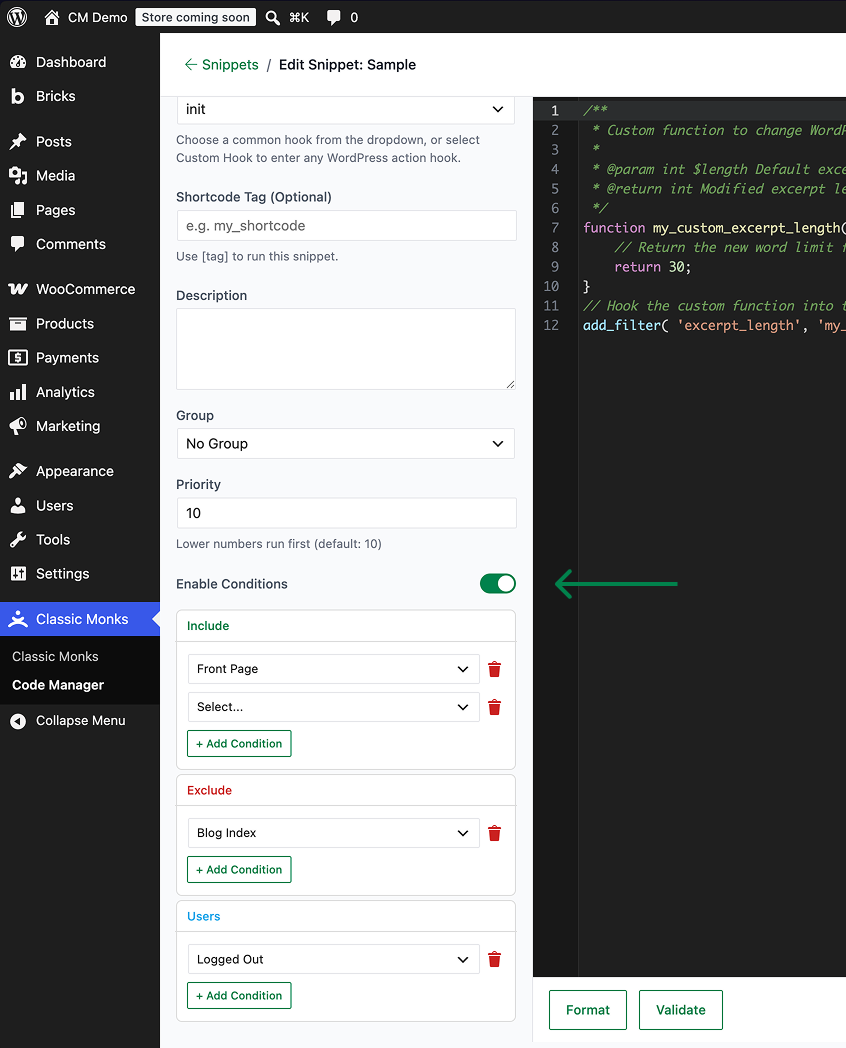
Task: Delete the Logged Out user condition
Action: [495, 959]
